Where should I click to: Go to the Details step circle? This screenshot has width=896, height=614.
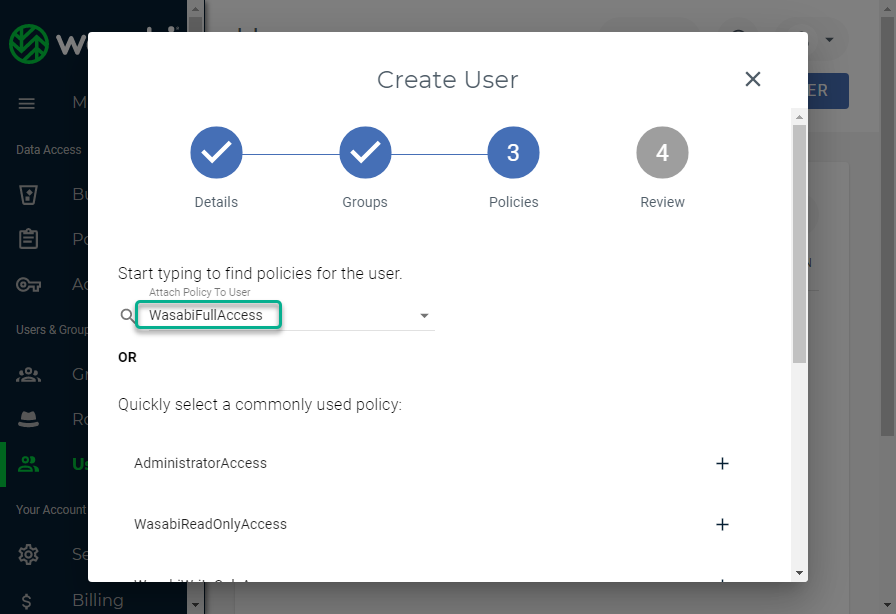216,153
